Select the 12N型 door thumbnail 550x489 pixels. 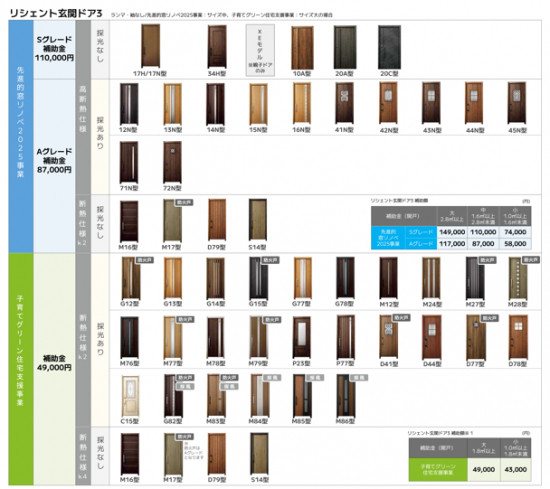click(129, 104)
